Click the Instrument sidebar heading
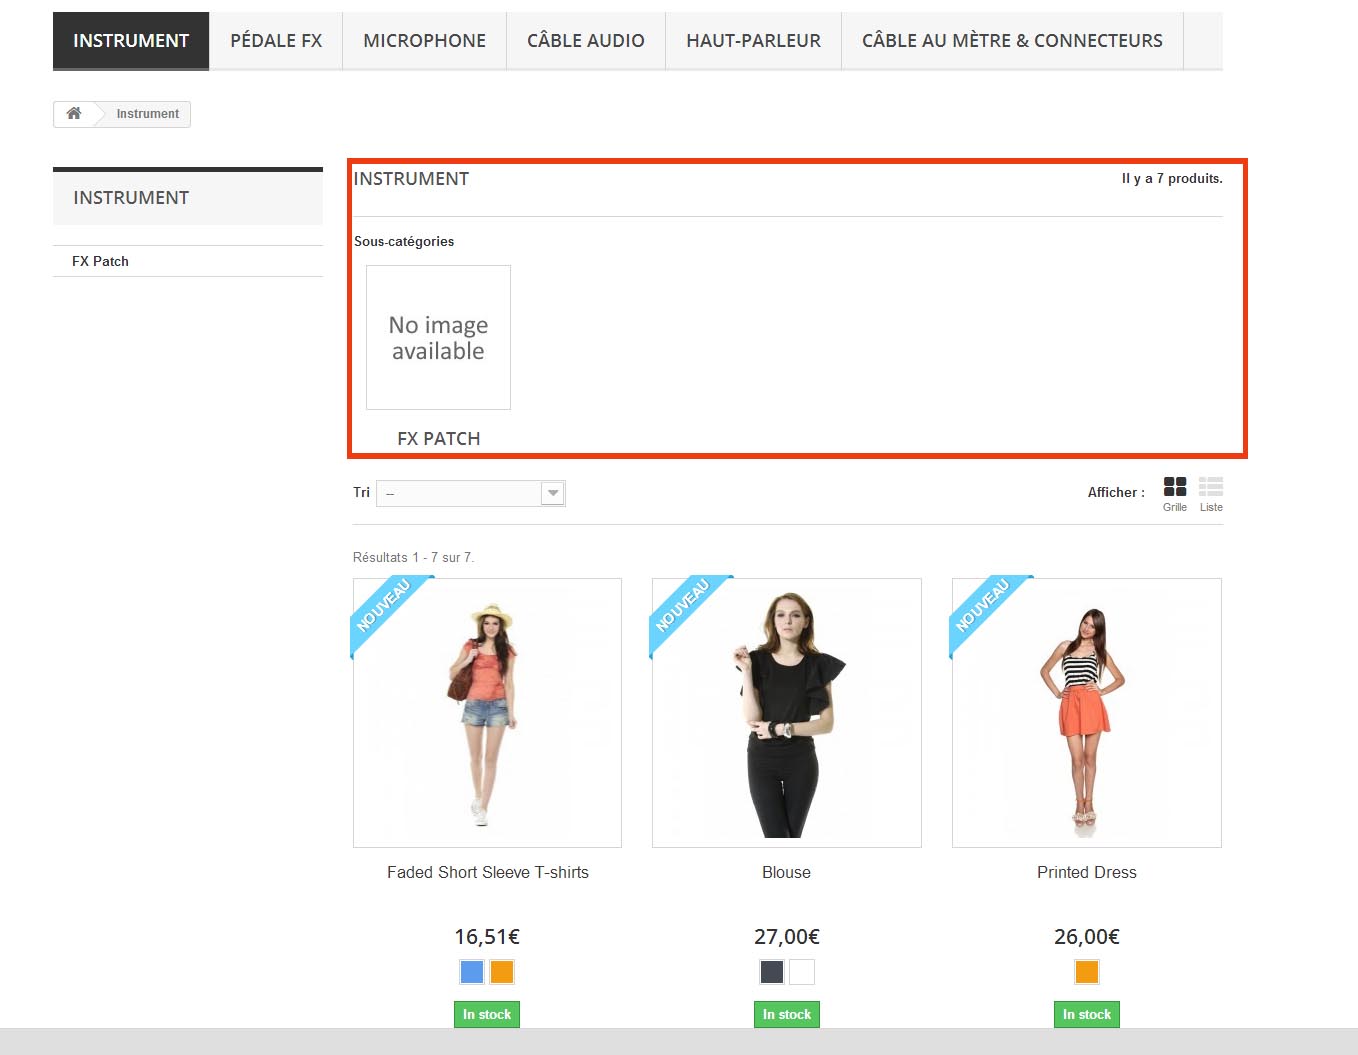1358x1055 pixels. [x=131, y=198]
